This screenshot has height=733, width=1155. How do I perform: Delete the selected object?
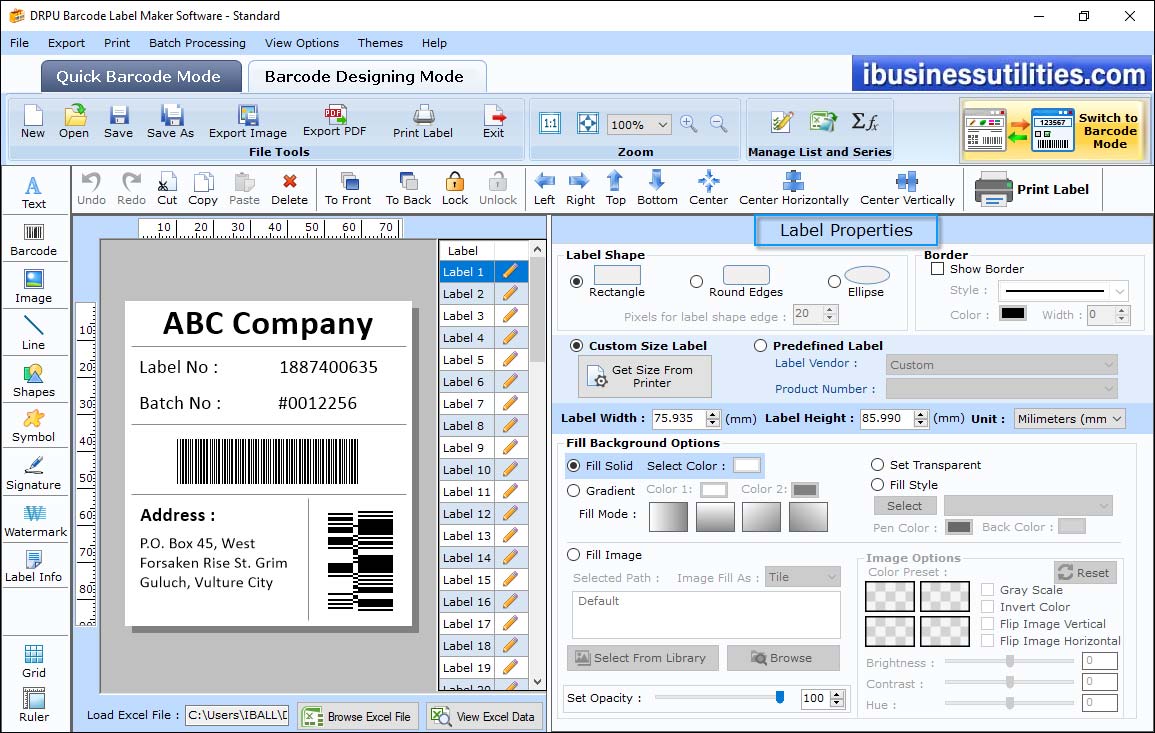(289, 189)
